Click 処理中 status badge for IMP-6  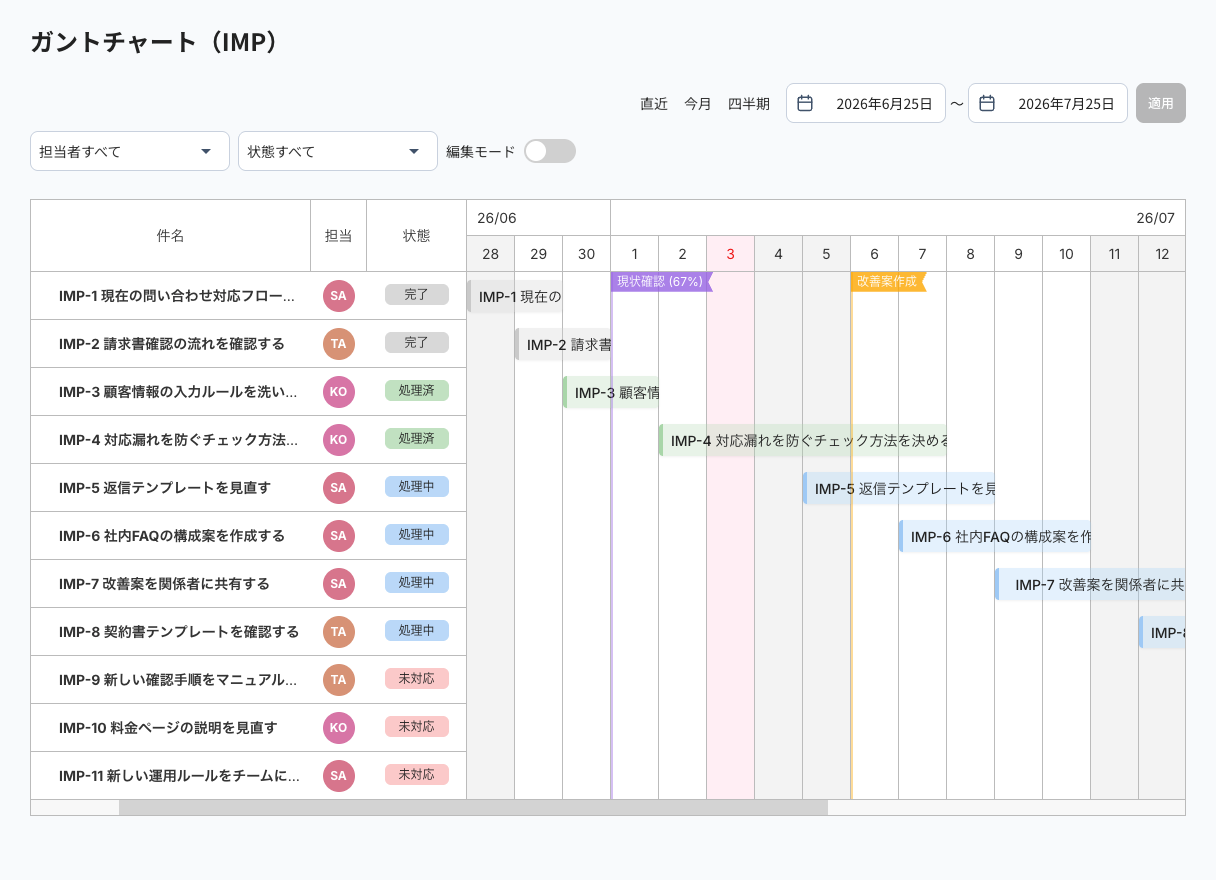tap(417, 535)
